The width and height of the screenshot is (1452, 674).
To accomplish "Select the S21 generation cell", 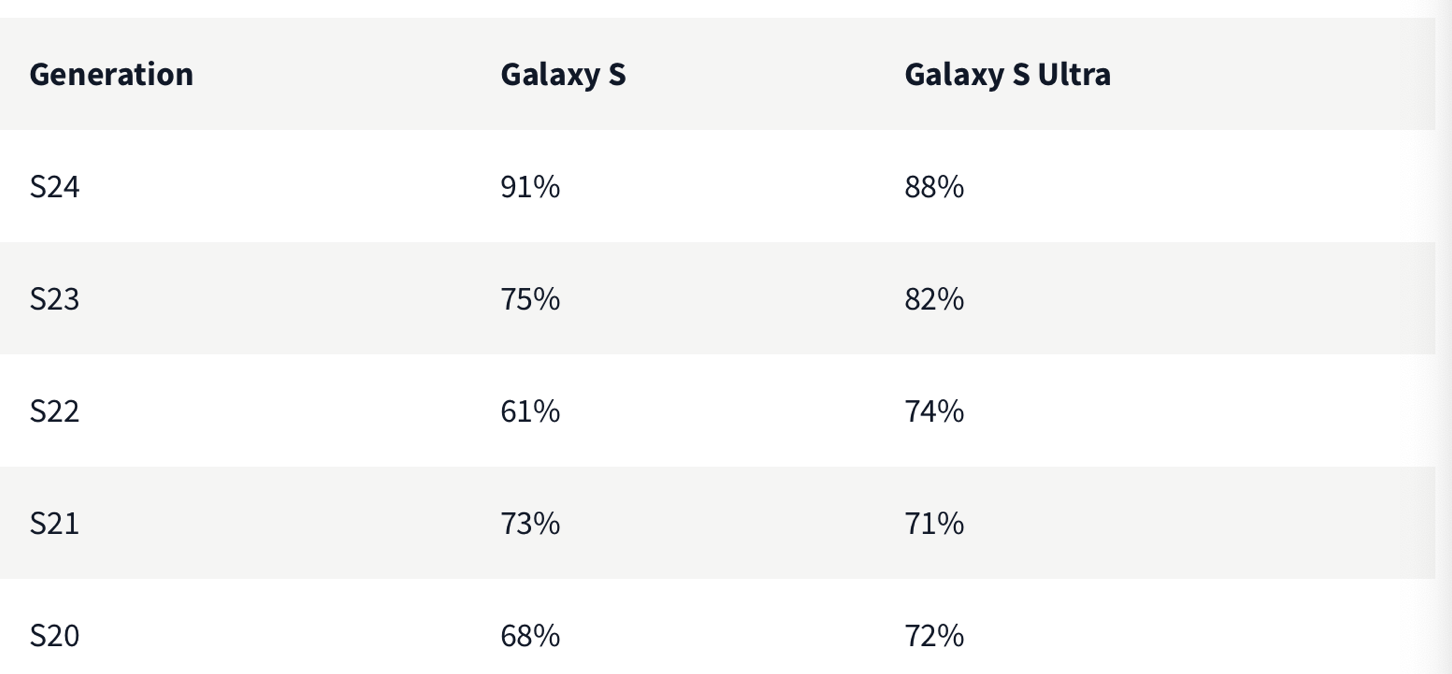I will (x=54, y=523).
